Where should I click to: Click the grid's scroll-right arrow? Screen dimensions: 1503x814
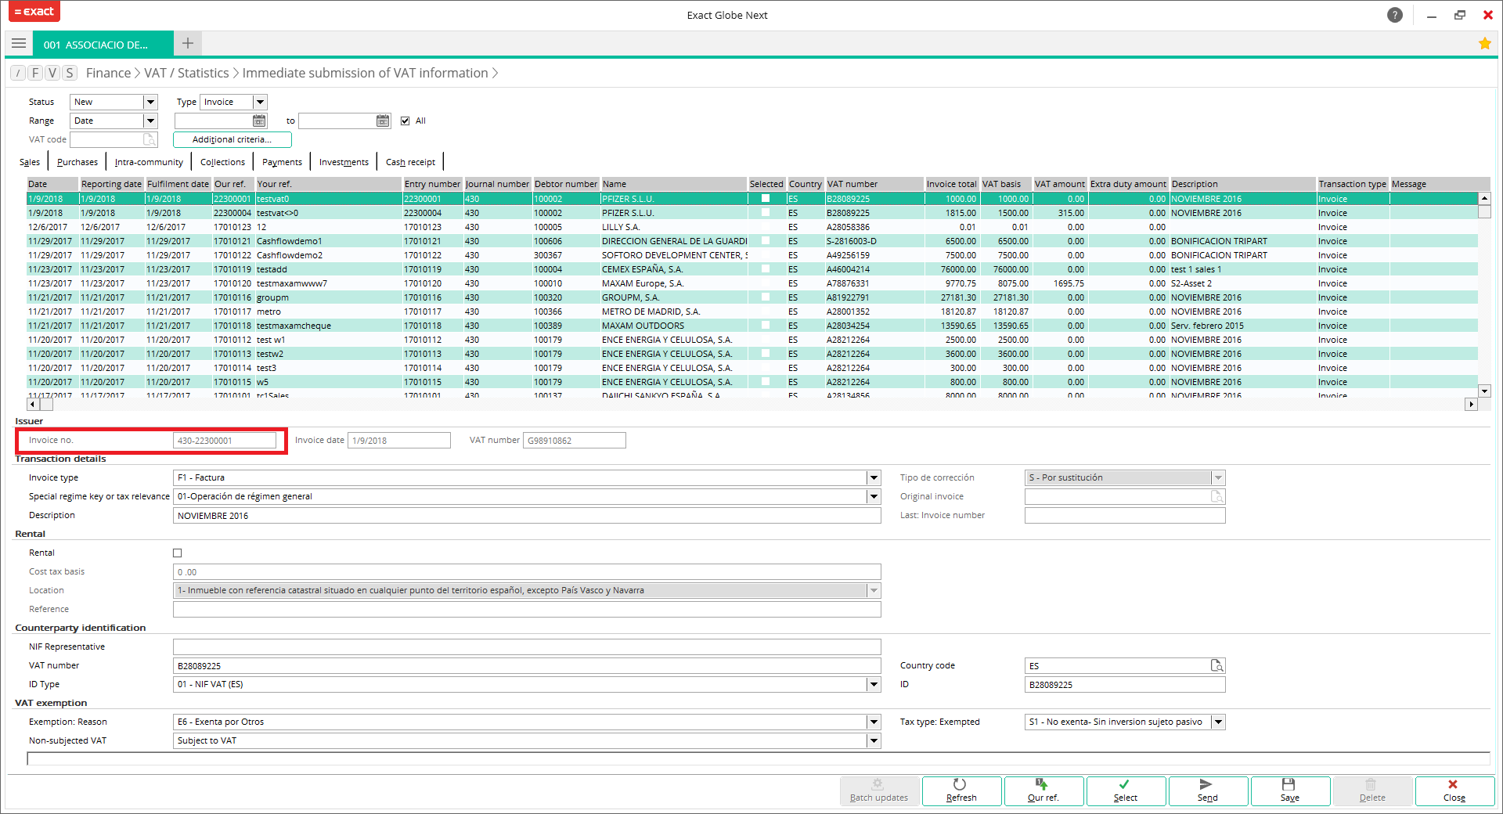tap(1471, 405)
